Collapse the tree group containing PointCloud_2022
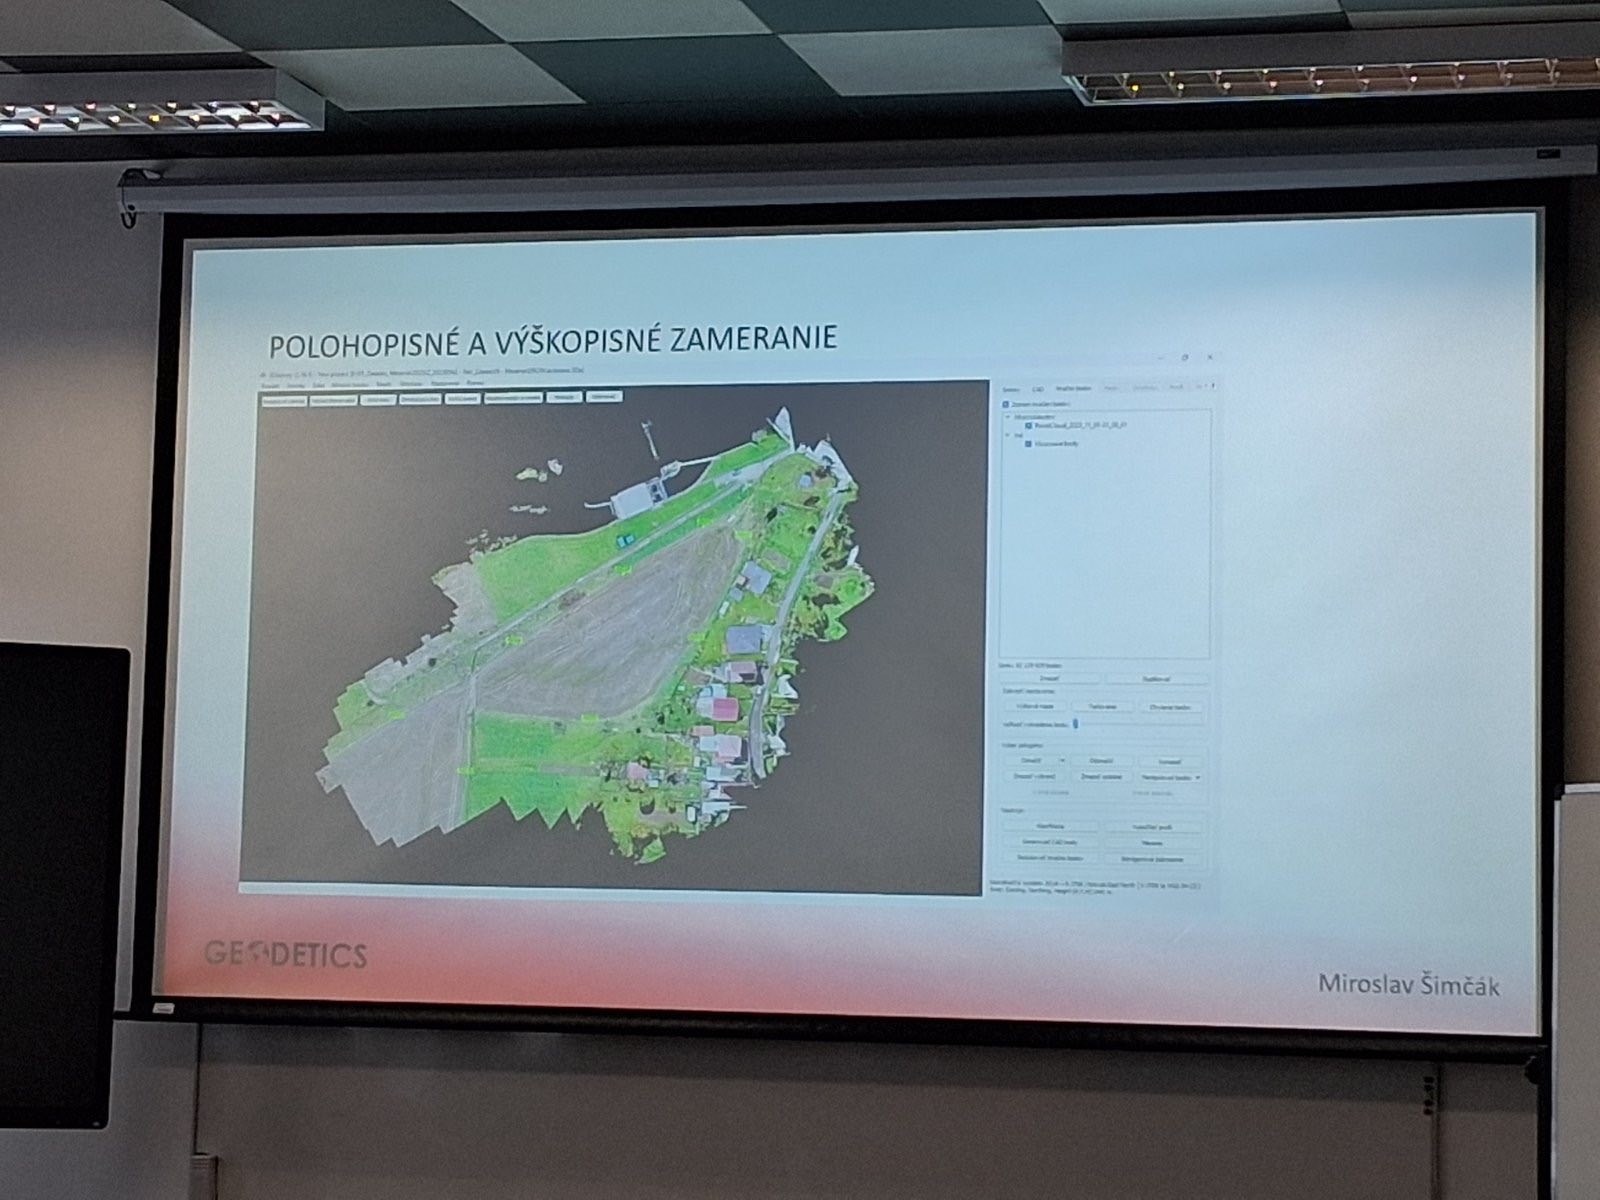This screenshot has height=1200, width=1600. (1008, 415)
